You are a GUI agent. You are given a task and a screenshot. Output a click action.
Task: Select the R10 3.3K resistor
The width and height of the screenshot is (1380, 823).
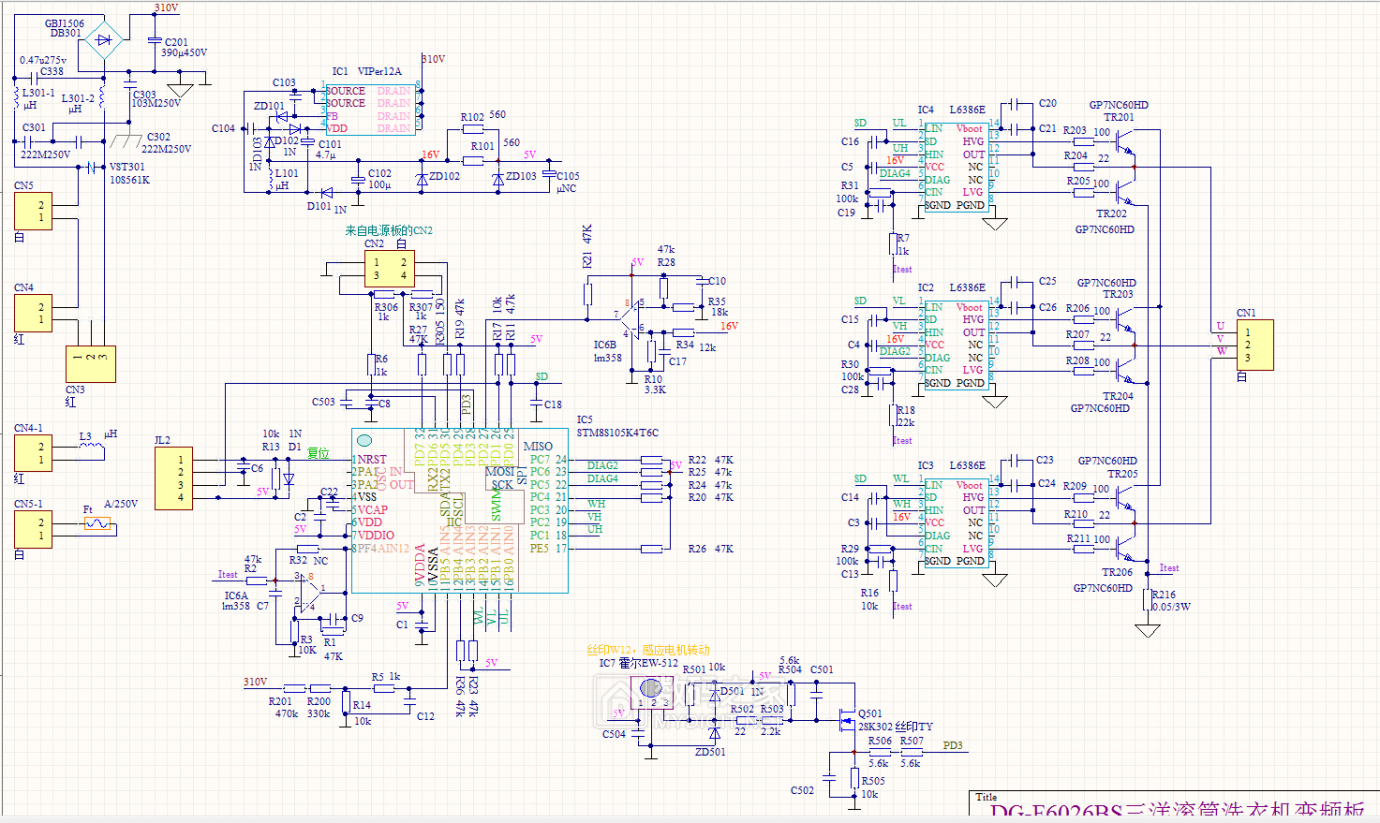653,353
